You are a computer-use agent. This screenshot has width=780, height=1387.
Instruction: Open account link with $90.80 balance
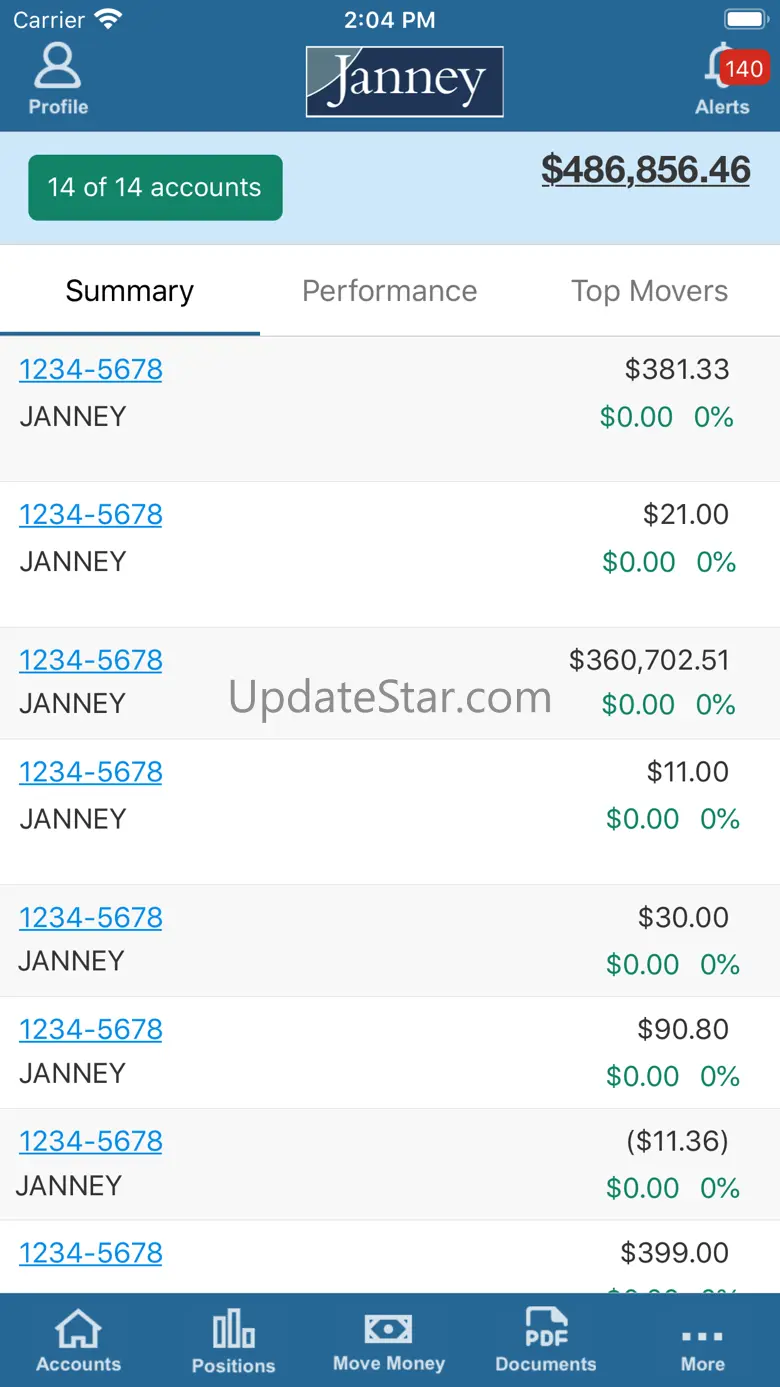coord(91,1029)
